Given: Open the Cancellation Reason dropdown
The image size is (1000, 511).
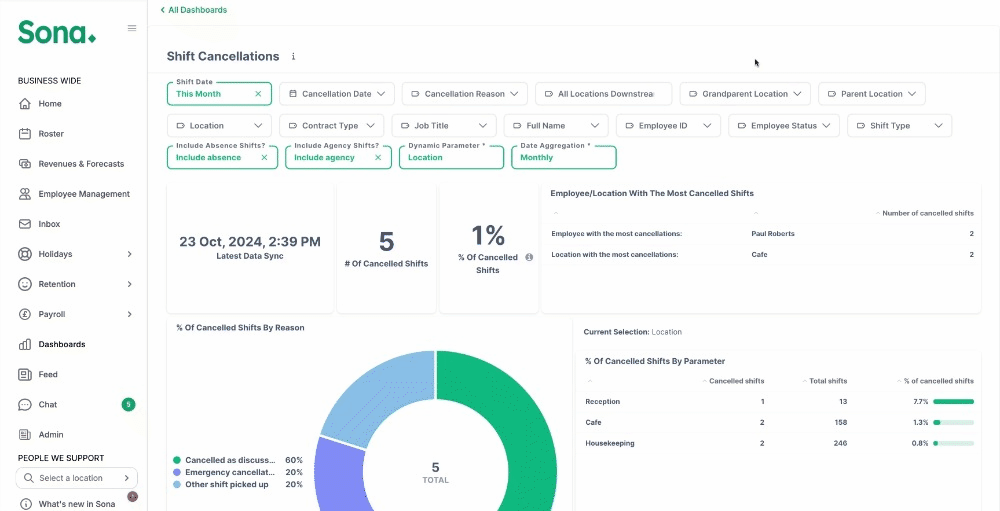Looking at the screenshot, I should [464, 94].
